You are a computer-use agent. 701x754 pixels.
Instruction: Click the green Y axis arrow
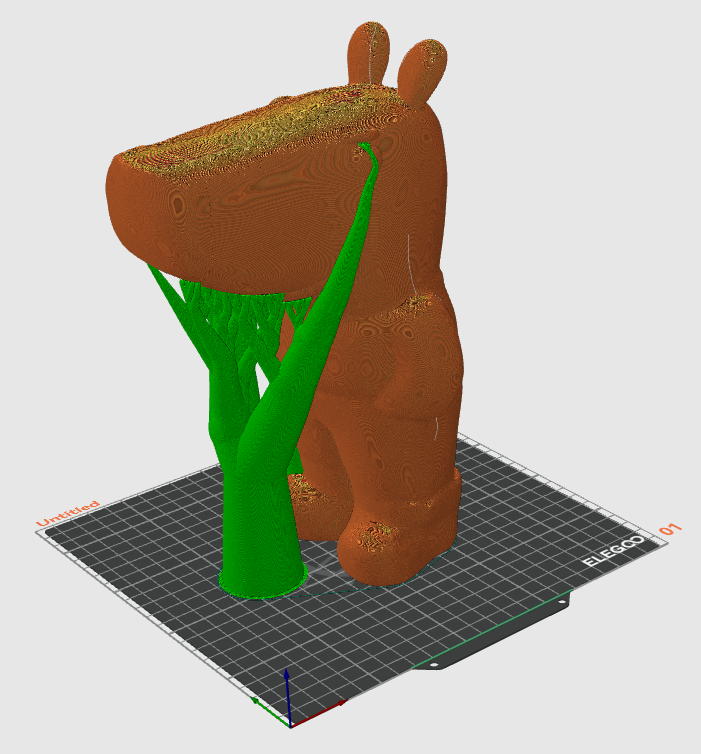(270, 712)
